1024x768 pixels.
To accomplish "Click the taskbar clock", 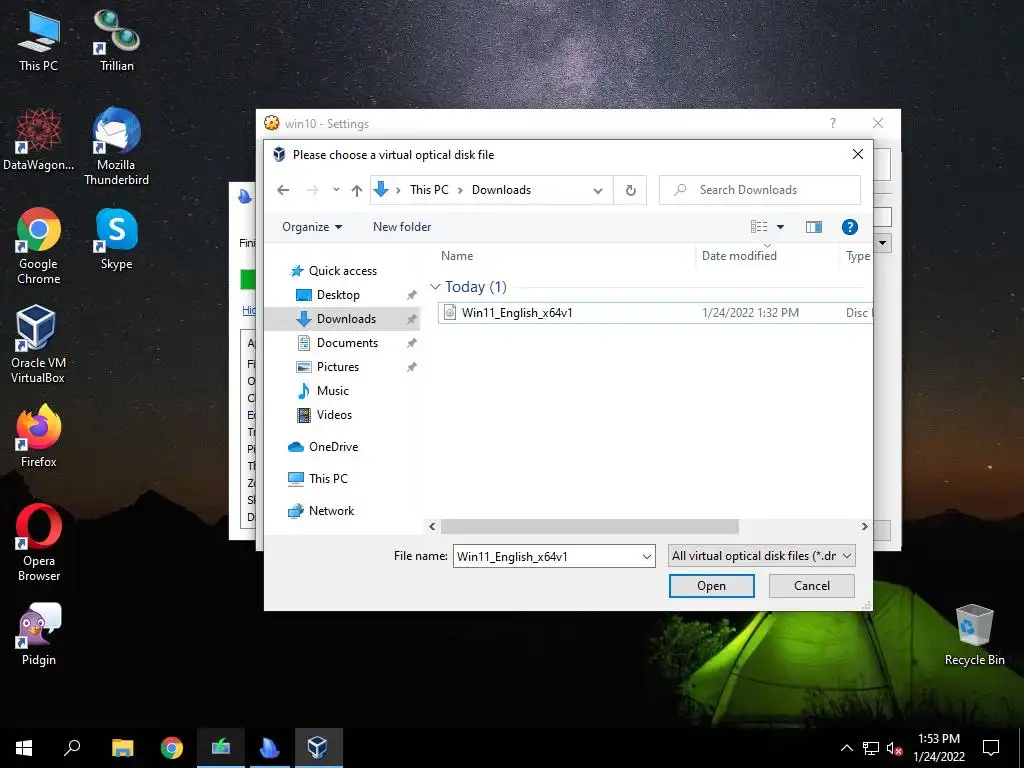I will [938, 748].
